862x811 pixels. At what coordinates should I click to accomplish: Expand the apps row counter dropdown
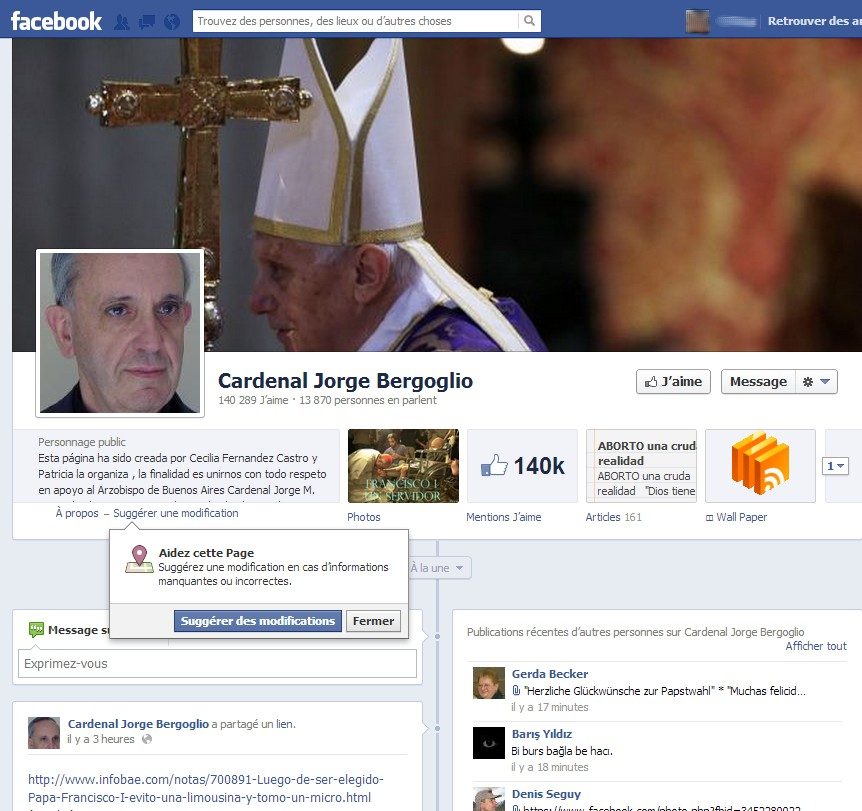tap(835, 466)
